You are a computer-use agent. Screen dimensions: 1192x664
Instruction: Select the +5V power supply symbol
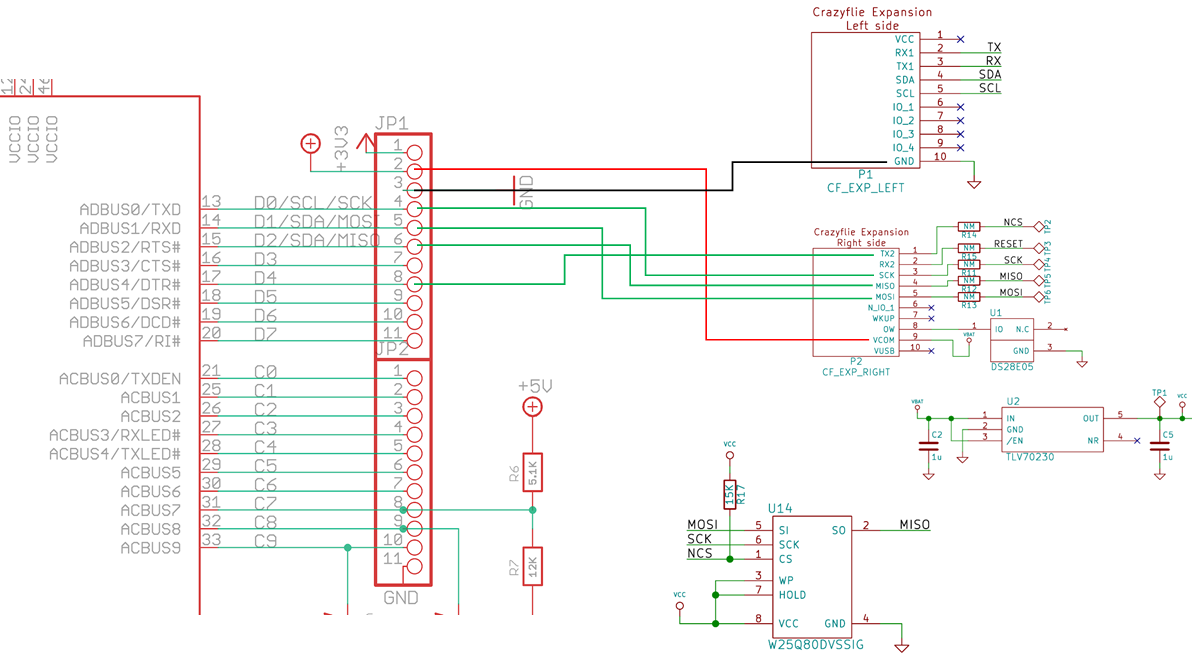(532, 406)
